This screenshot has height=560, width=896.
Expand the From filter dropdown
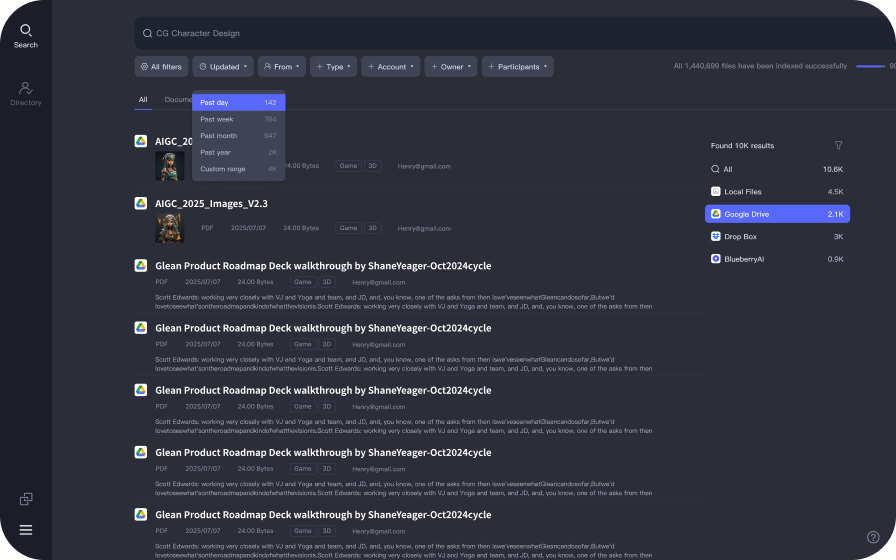(281, 67)
